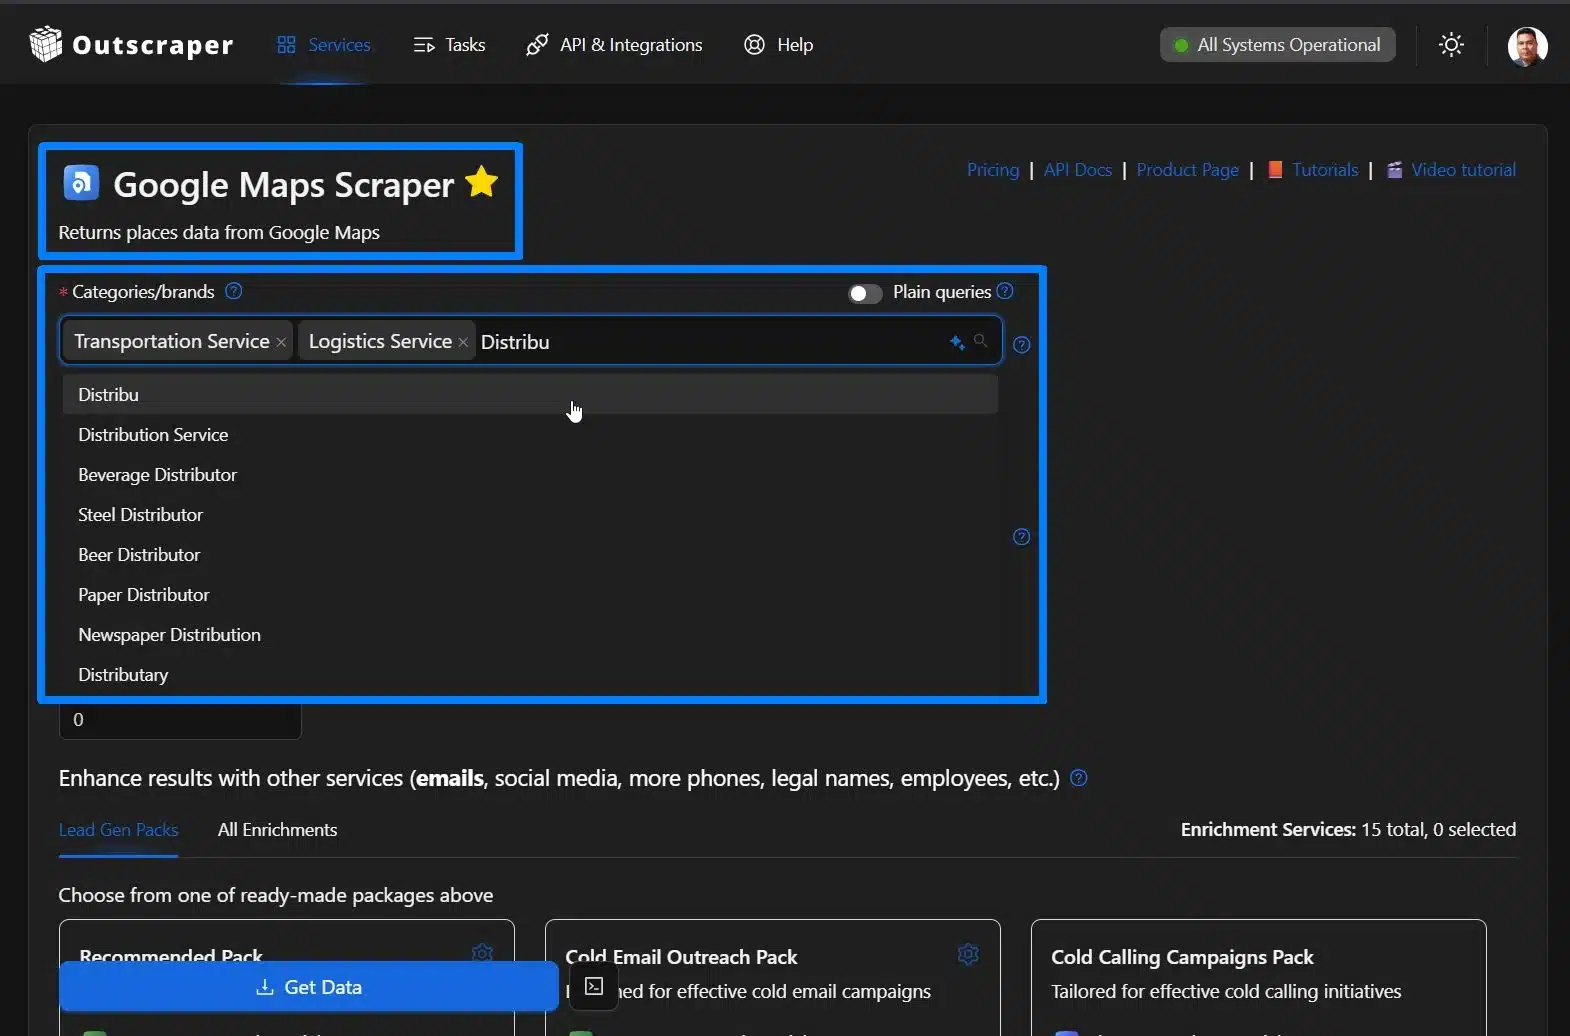Image resolution: width=1570 pixels, height=1036 pixels.
Task: Remove the Transportation Service tag
Action: (x=281, y=343)
